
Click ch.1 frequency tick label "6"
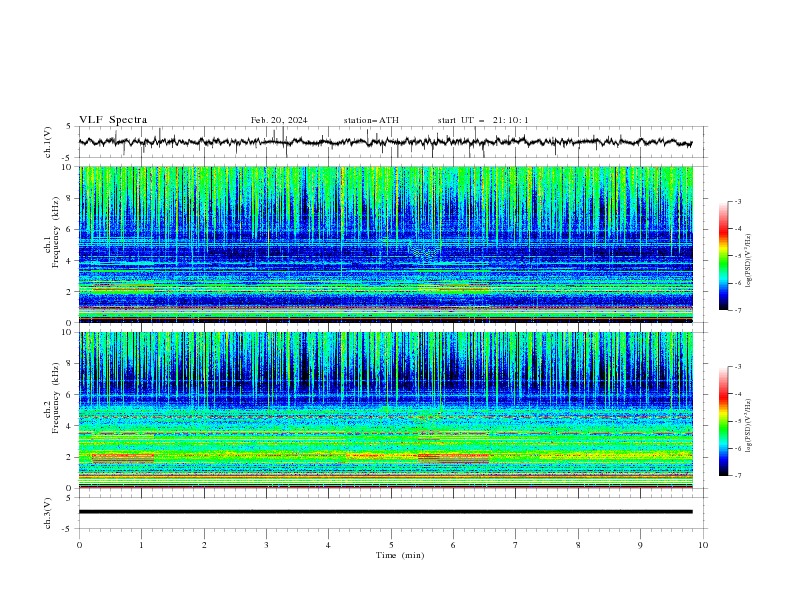coord(70,230)
